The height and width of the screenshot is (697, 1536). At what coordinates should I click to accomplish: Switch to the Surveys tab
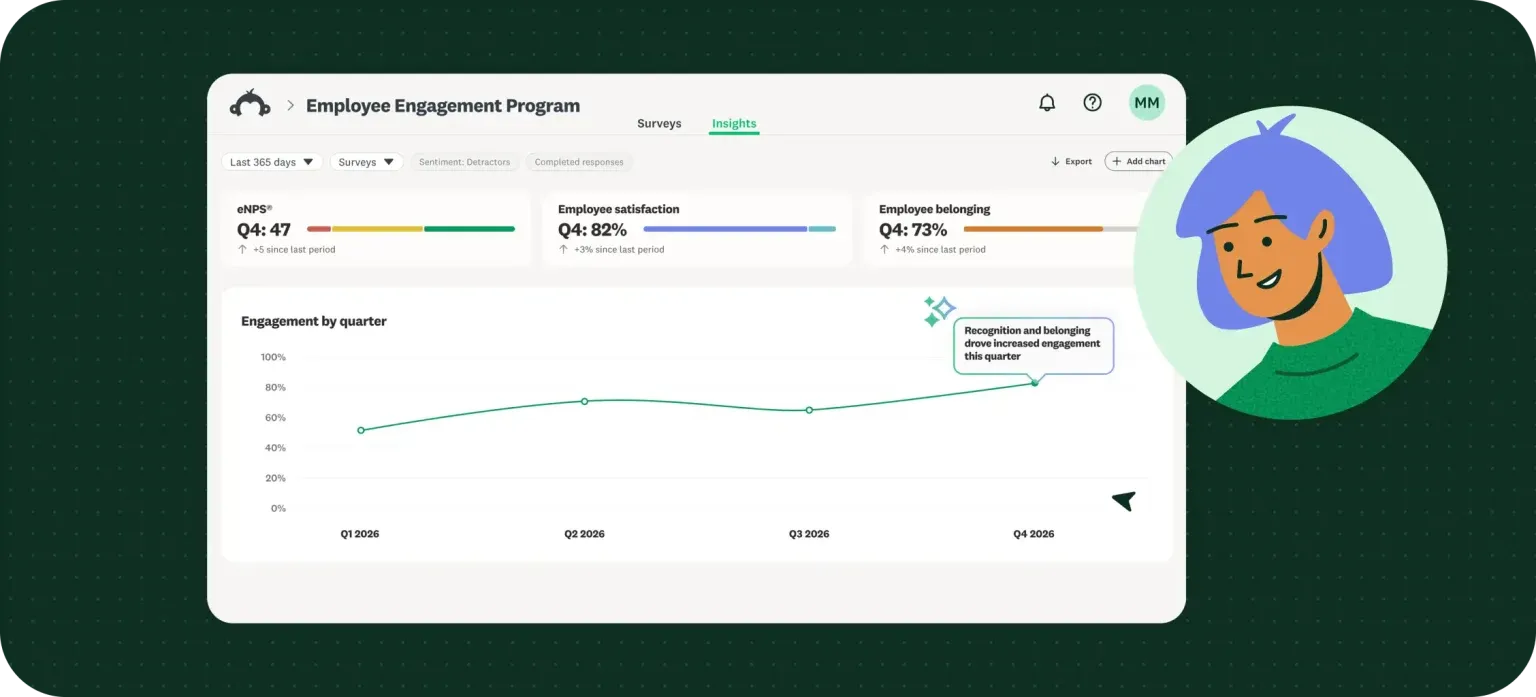tap(659, 124)
